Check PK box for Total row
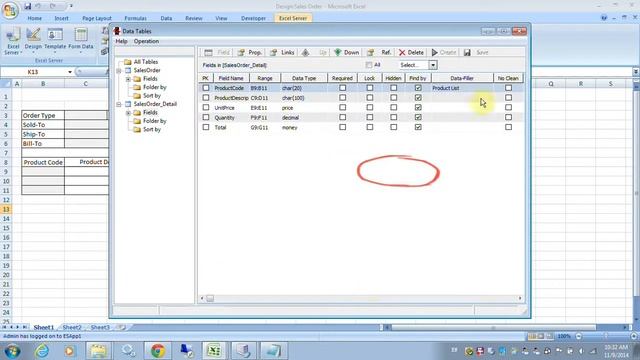Screen dimensions: 640x360 point(206,127)
